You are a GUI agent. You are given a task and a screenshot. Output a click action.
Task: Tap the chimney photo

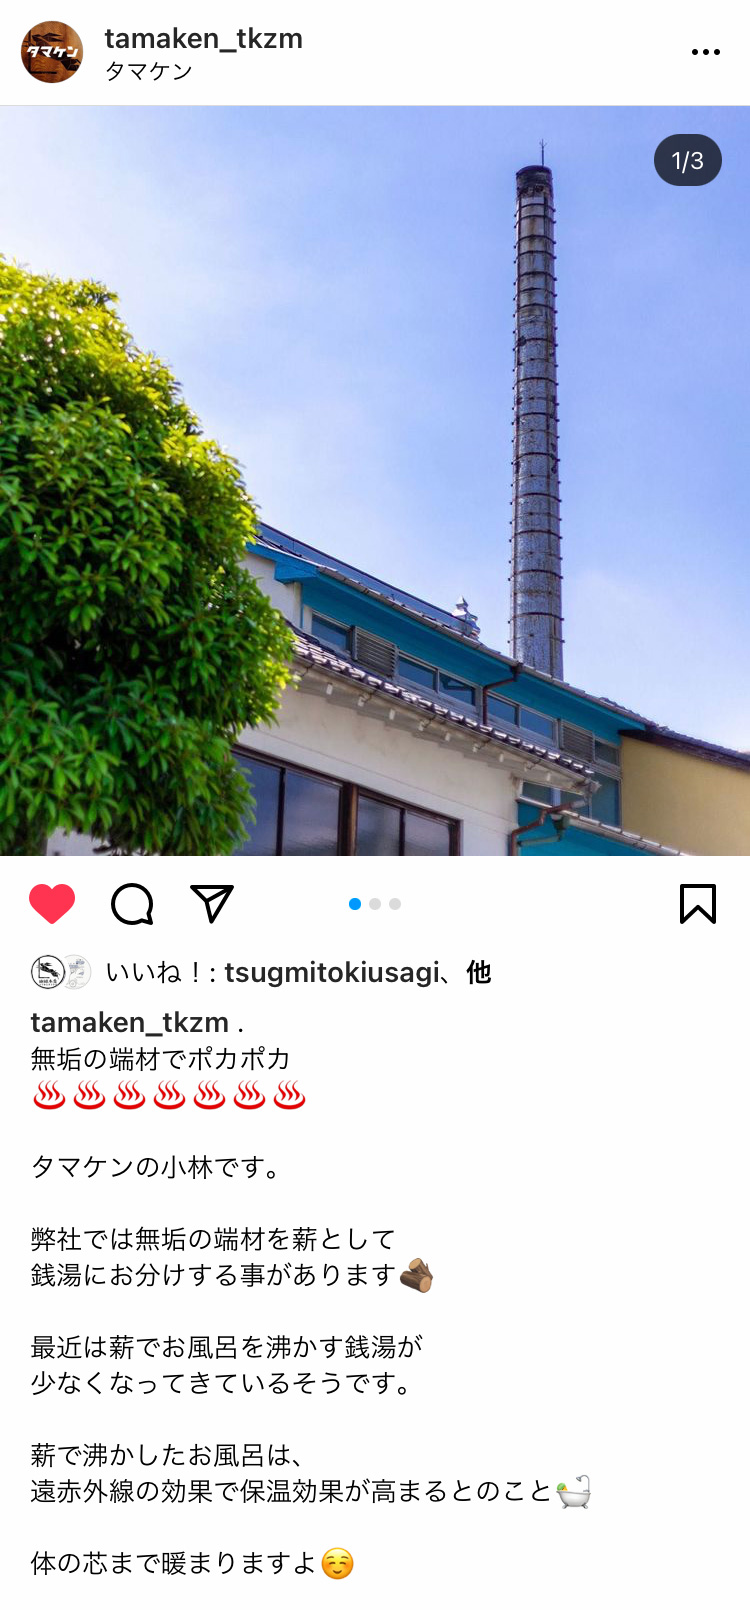point(375,481)
